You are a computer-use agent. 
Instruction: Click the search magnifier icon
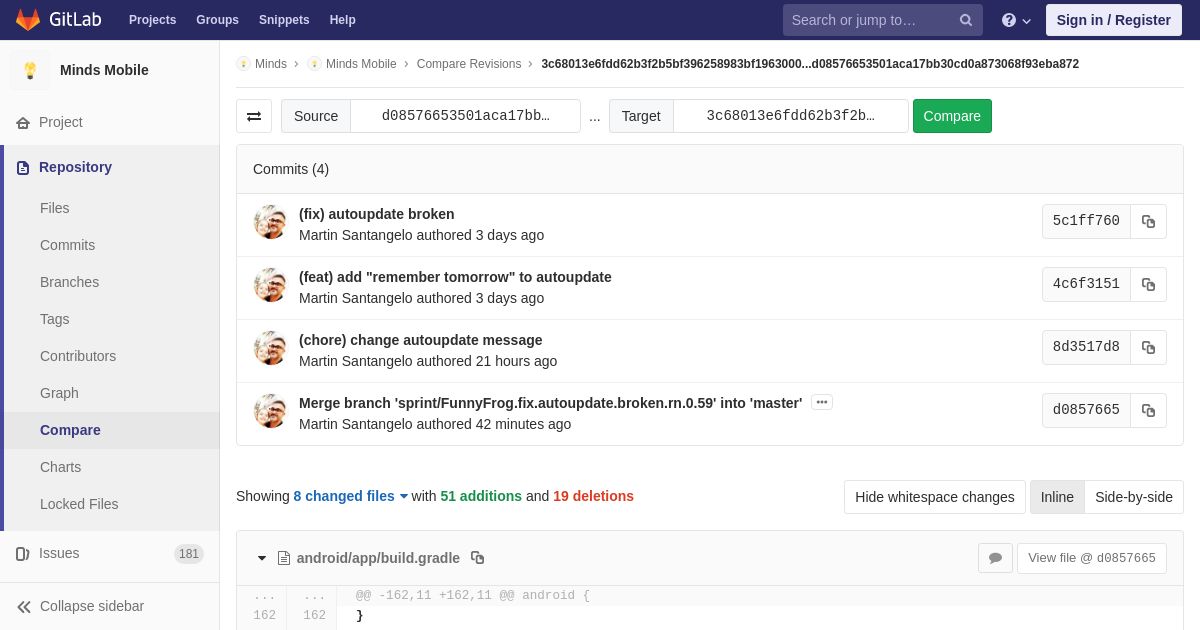(965, 20)
